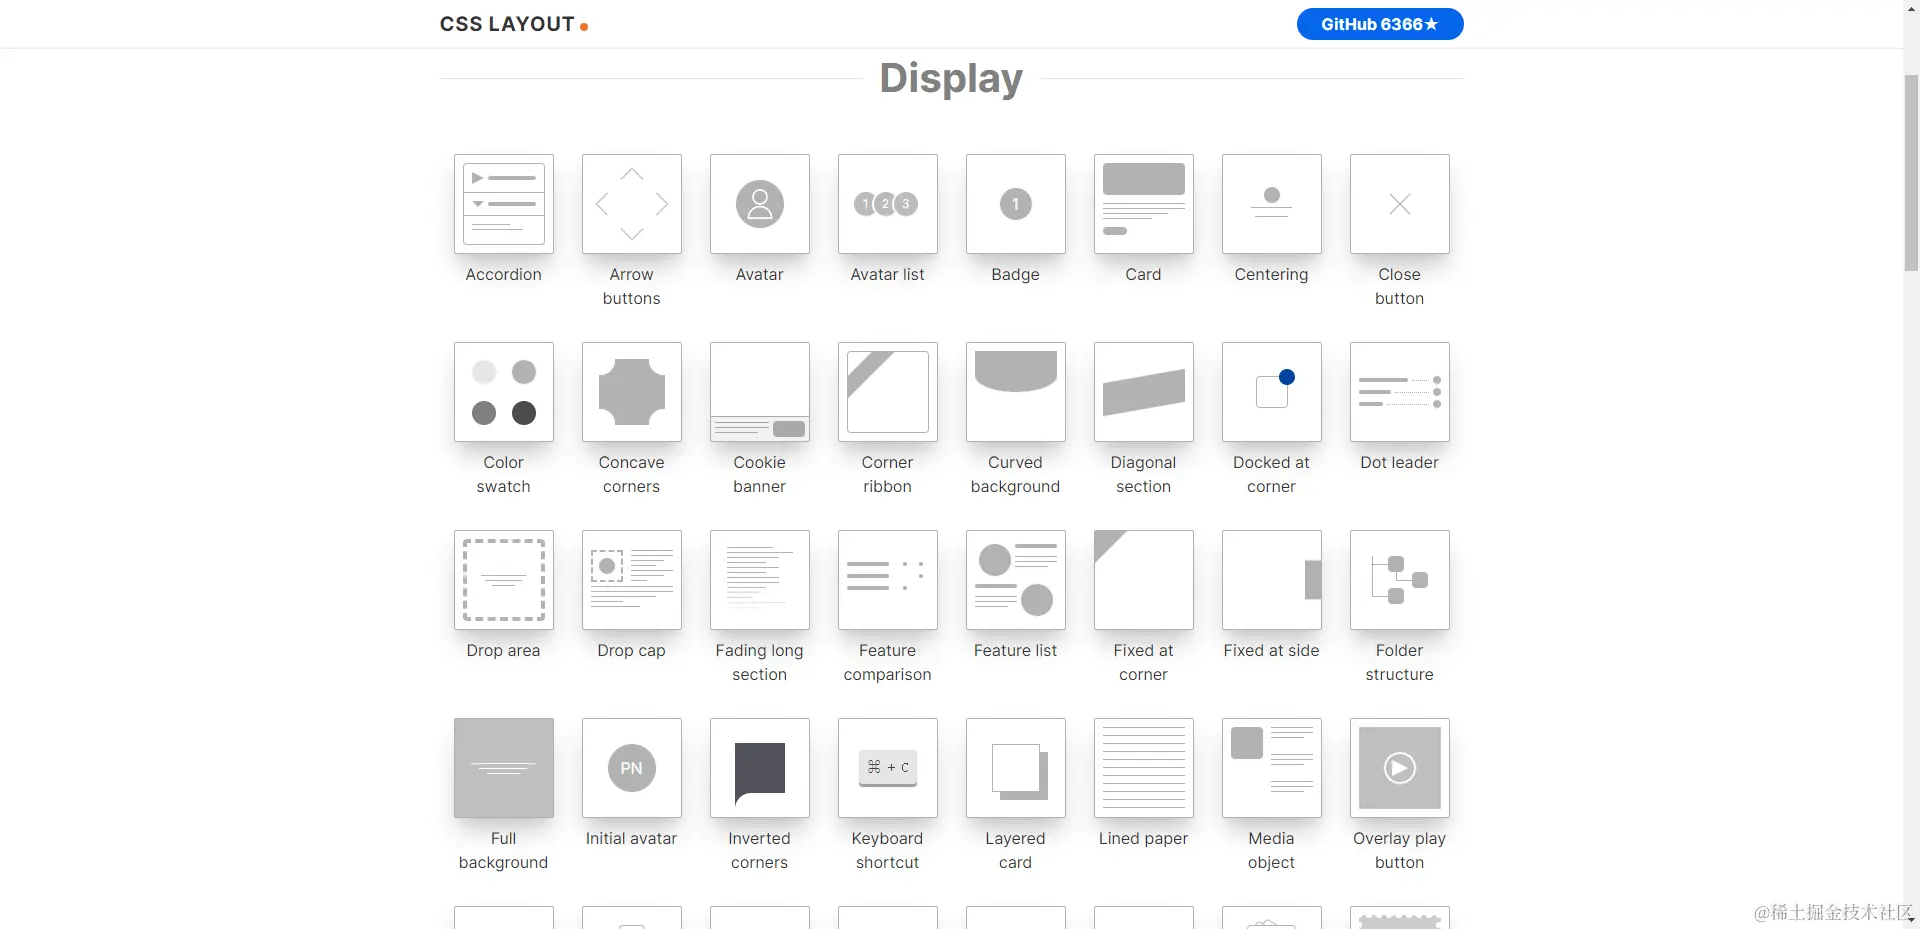Follow the Lined paper text link
The width and height of the screenshot is (1920, 929).
point(1144,838)
